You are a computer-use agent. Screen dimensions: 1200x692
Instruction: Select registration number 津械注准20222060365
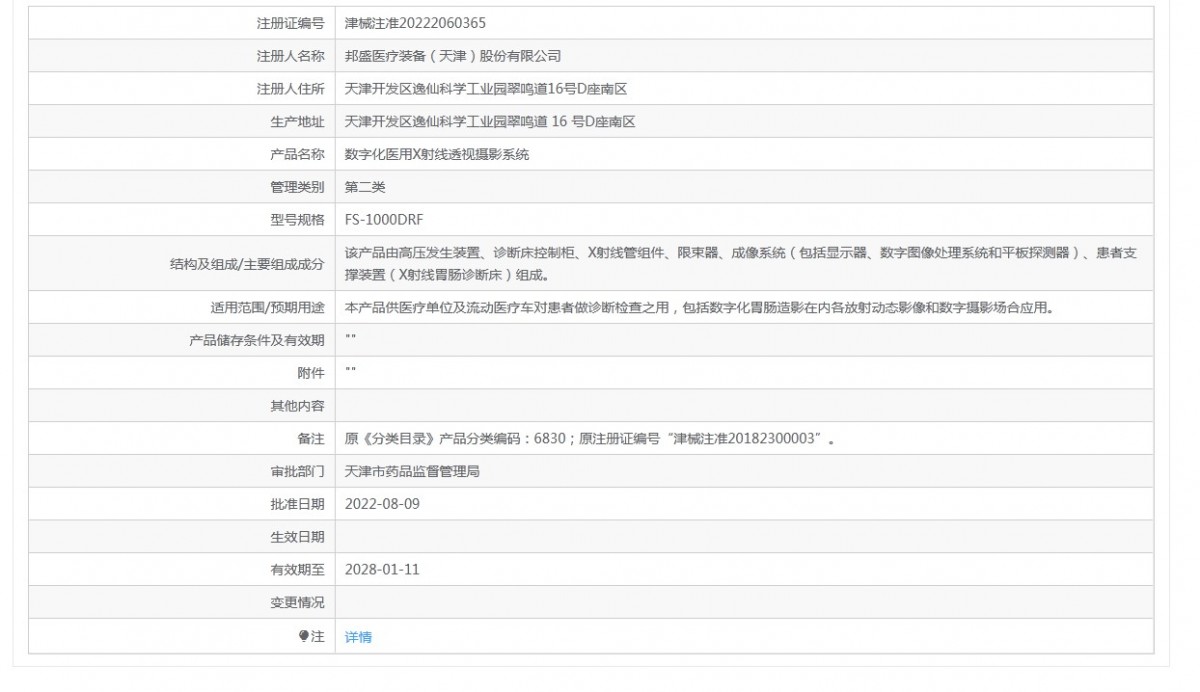pyautogui.click(x=415, y=22)
